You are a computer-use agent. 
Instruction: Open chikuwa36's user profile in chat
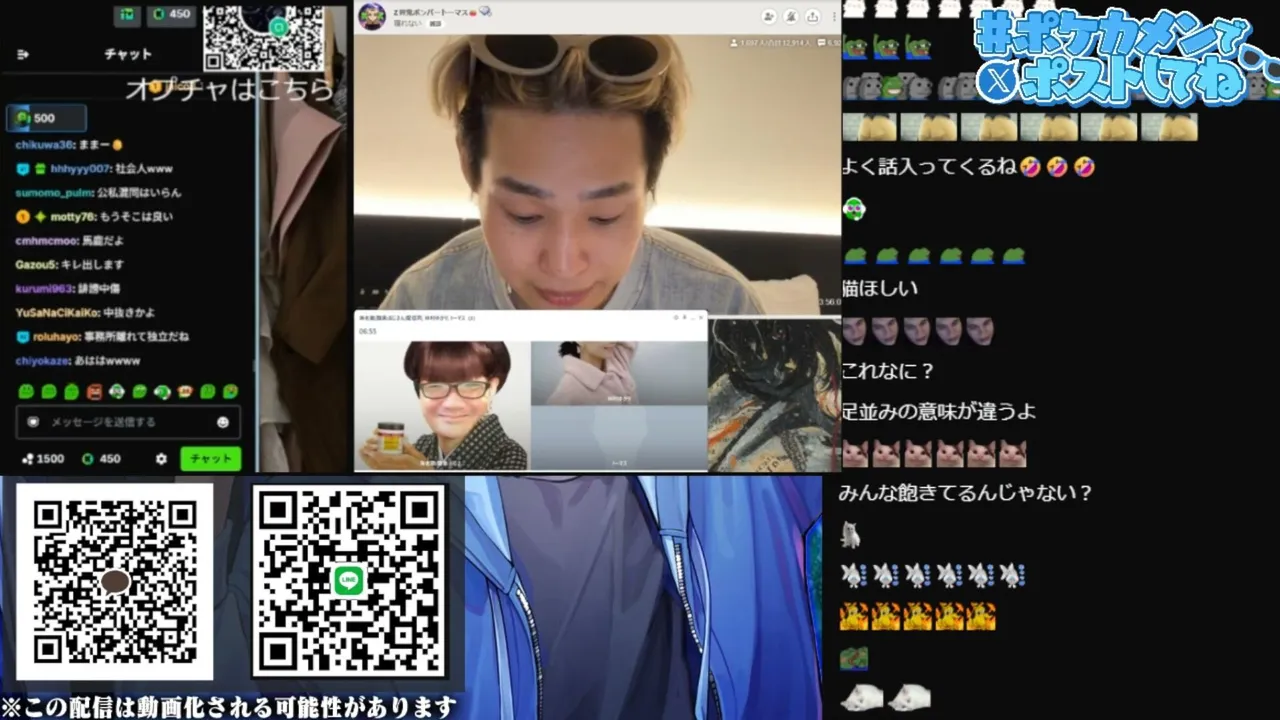pyautogui.click(x=43, y=145)
